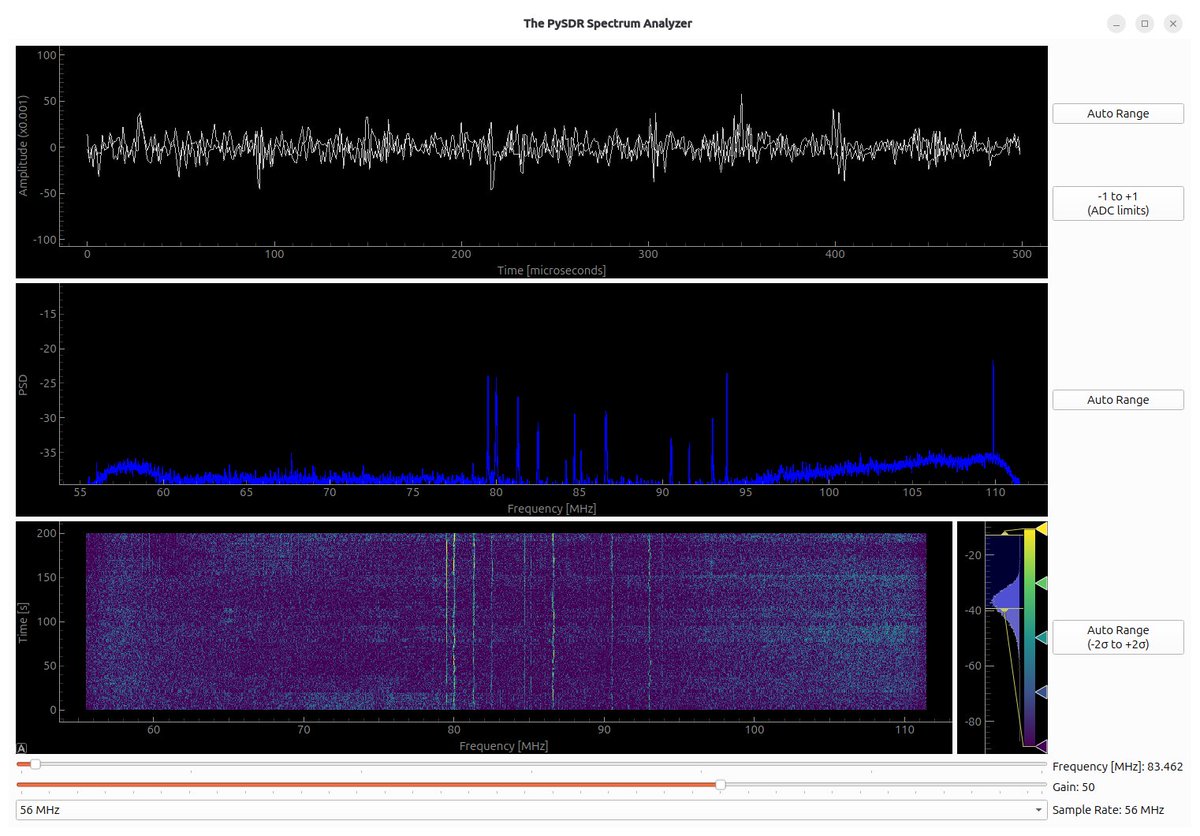
Task: Click the small 'A' auto-scale icon under waterfall
Action: coord(22,748)
